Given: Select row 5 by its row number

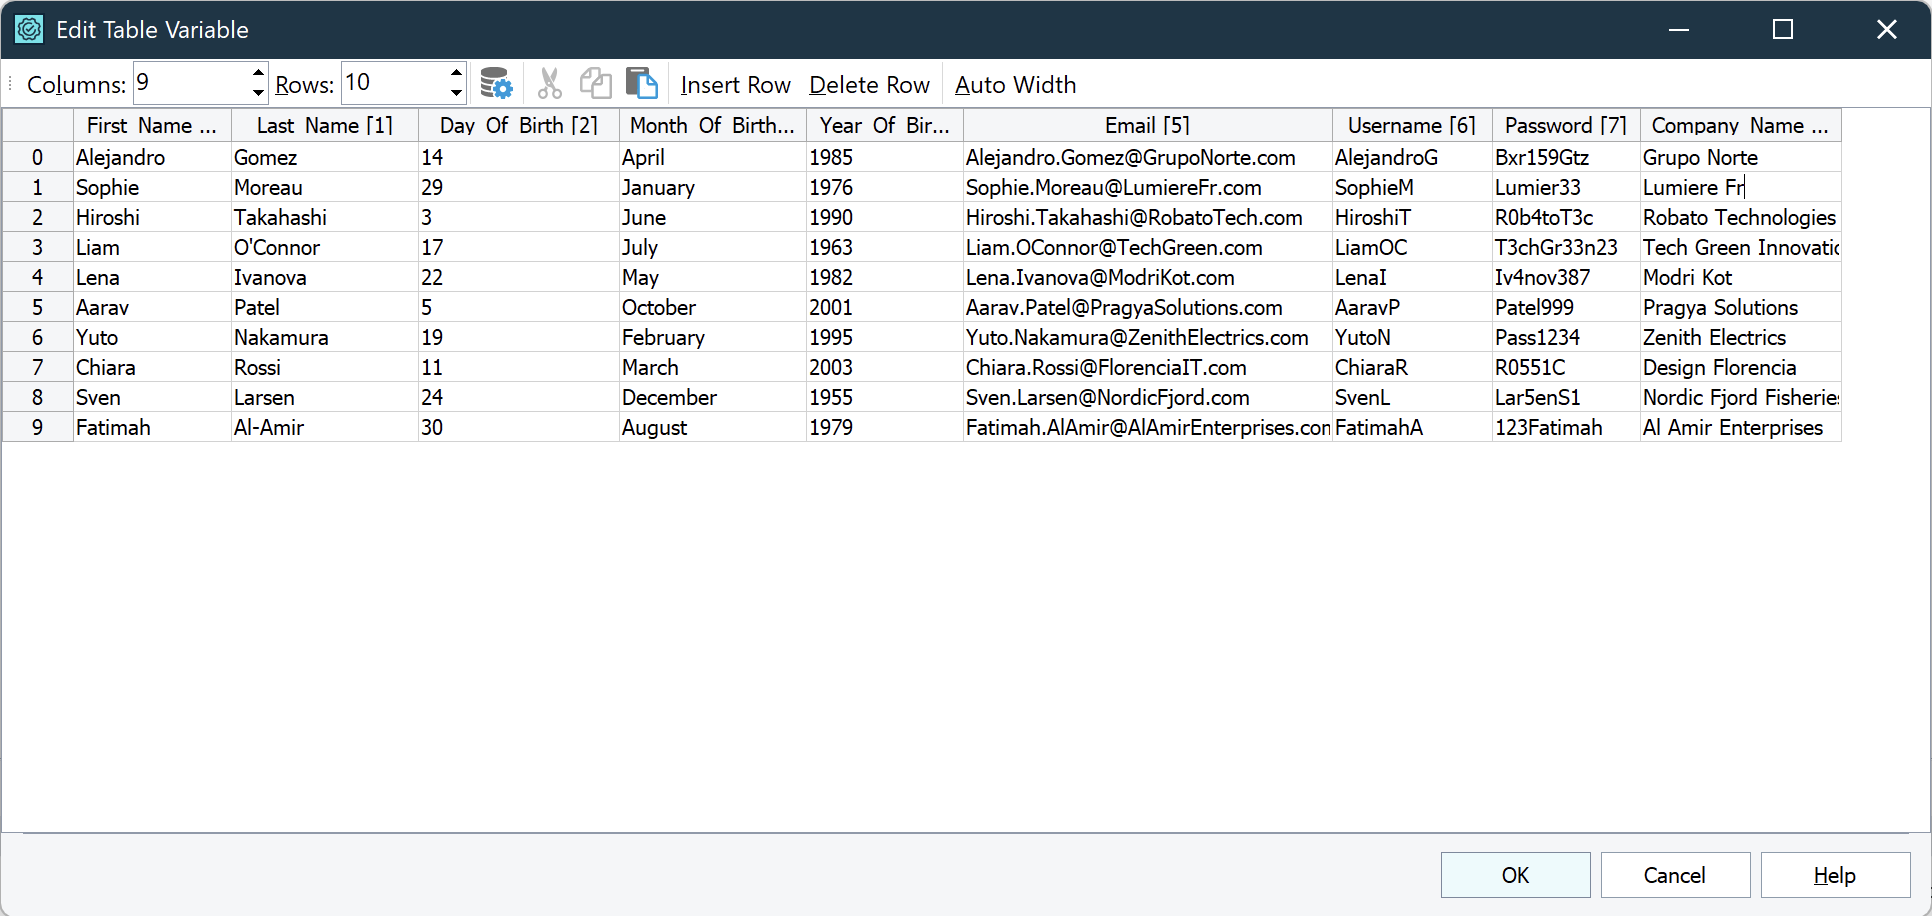Looking at the screenshot, I should click(37, 307).
